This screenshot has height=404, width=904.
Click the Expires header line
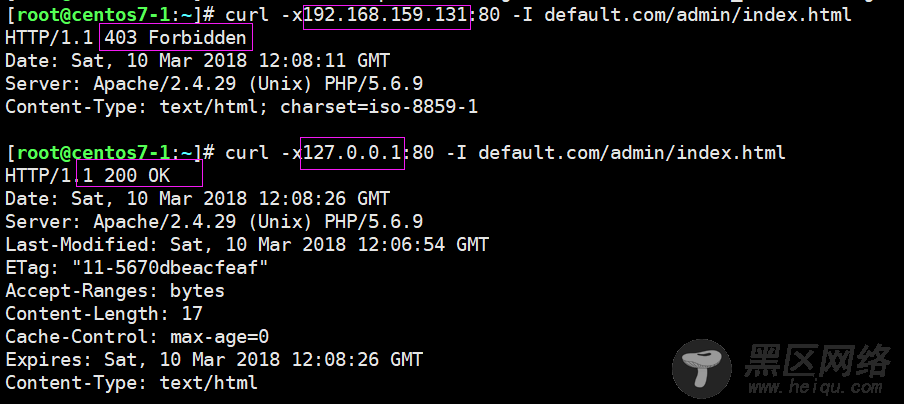[x=214, y=360]
